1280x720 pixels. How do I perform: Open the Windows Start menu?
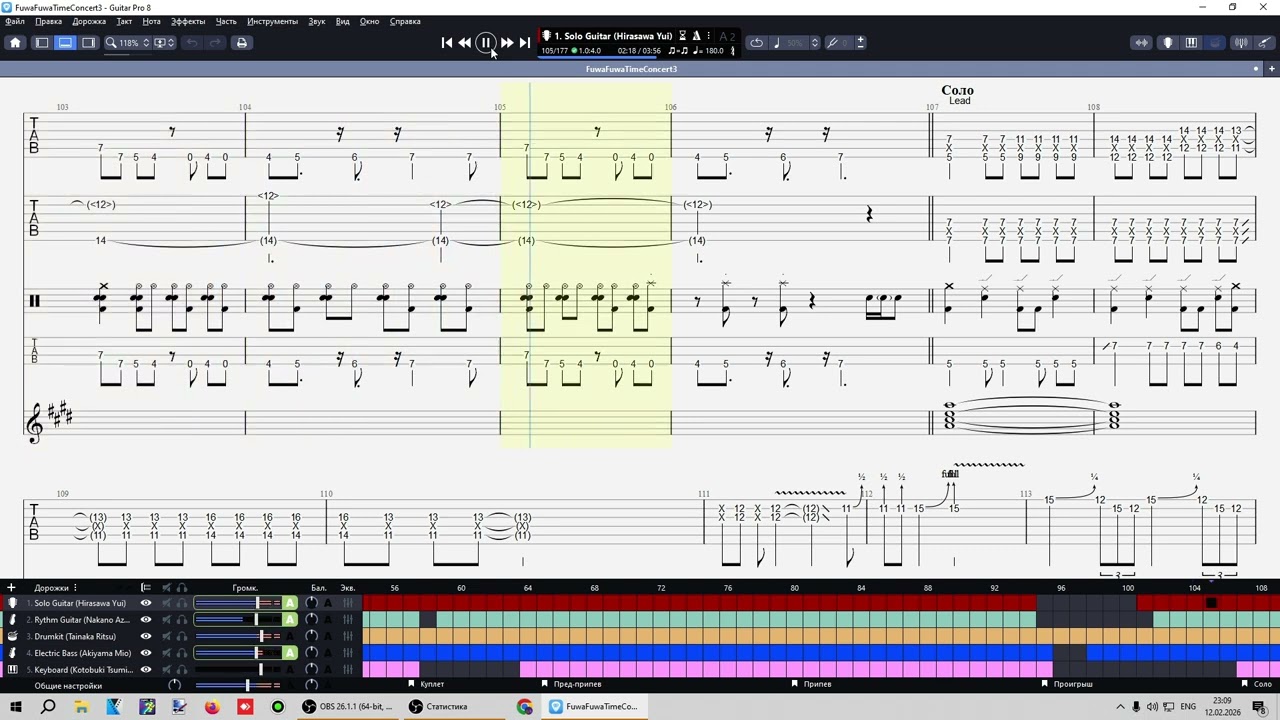click(15, 707)
